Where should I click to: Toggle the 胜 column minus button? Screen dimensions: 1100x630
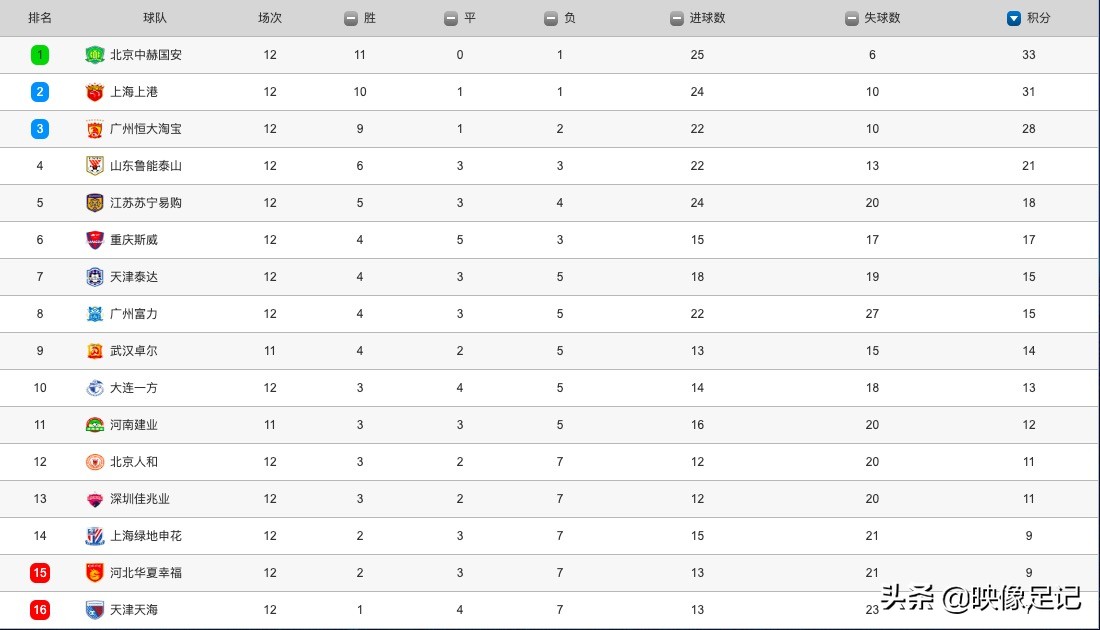tap(350, 18)
